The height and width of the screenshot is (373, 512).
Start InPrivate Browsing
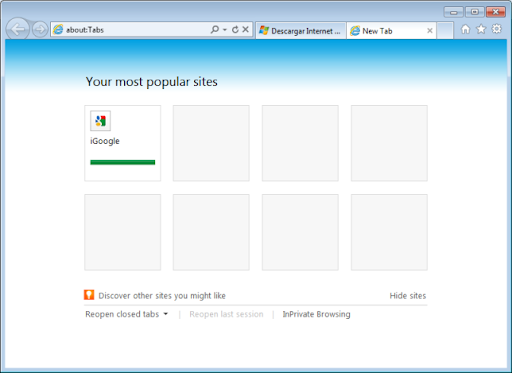coord(316,314)
